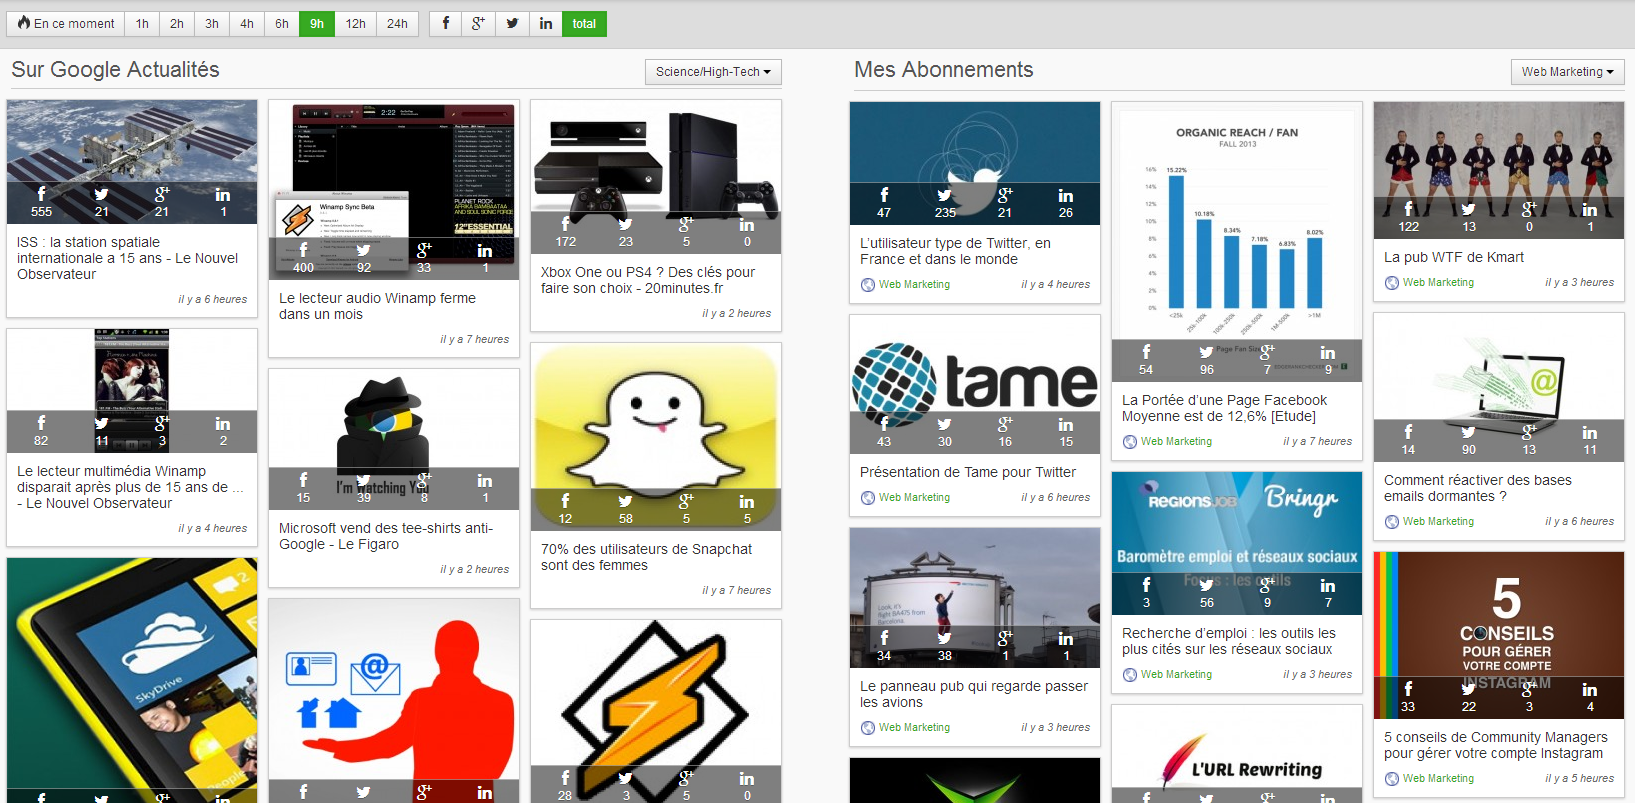Select the 4h time filter

click(x=247, y=23)
